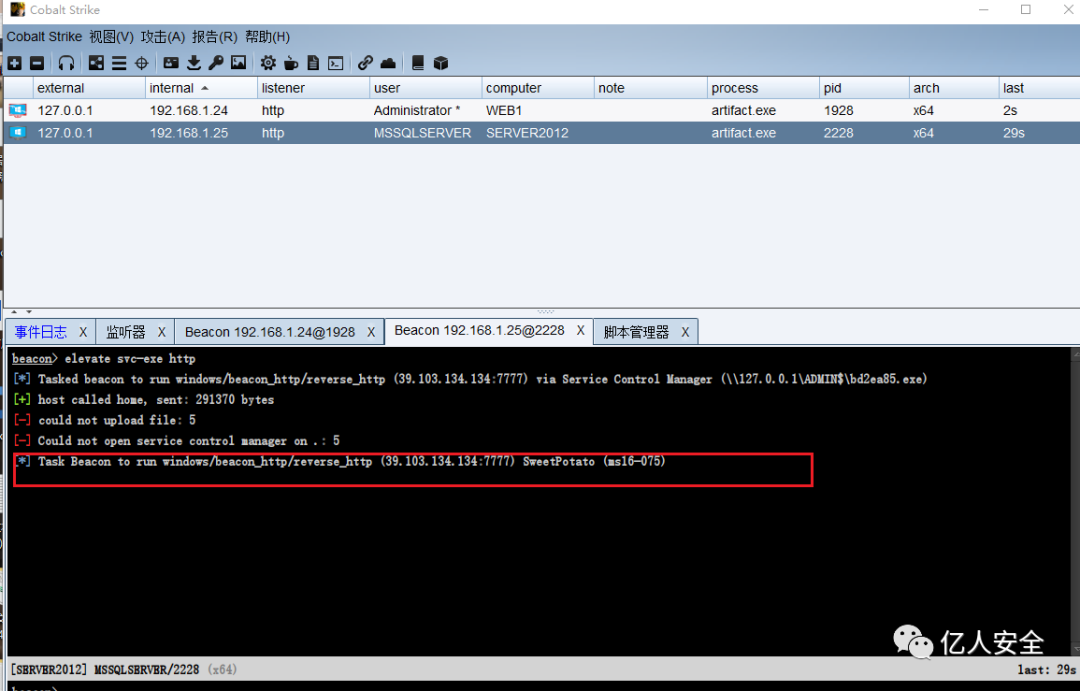The width and height of the screenshot is (1080, 691).
Task: Switch to session table view icon
Action: point(119,63)
